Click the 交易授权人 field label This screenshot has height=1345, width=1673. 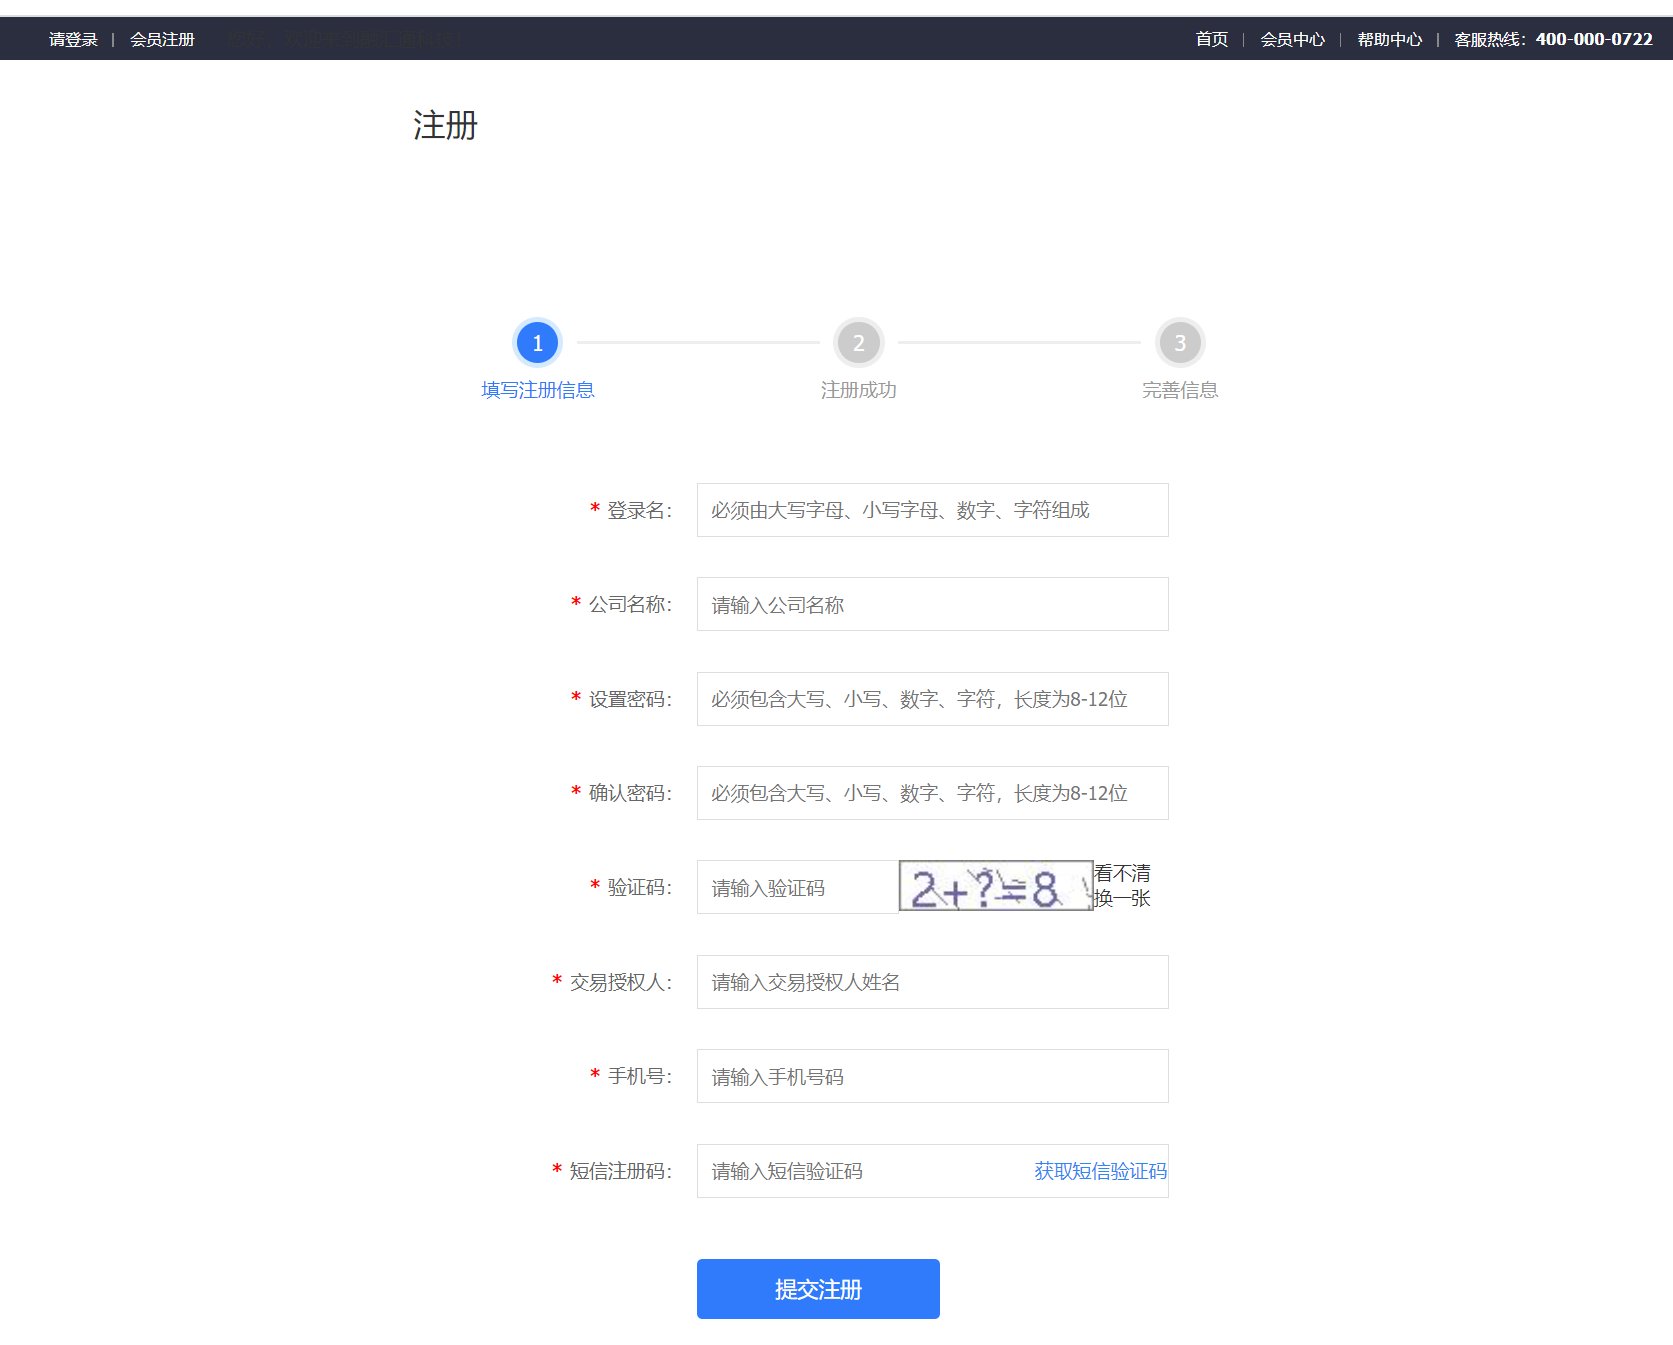click(621, 982)
